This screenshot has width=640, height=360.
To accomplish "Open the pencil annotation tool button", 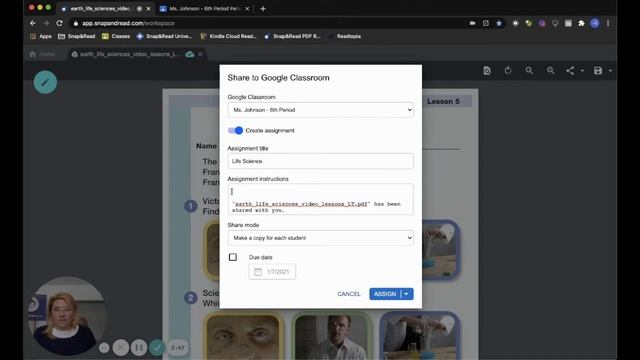I will [45, 82].
